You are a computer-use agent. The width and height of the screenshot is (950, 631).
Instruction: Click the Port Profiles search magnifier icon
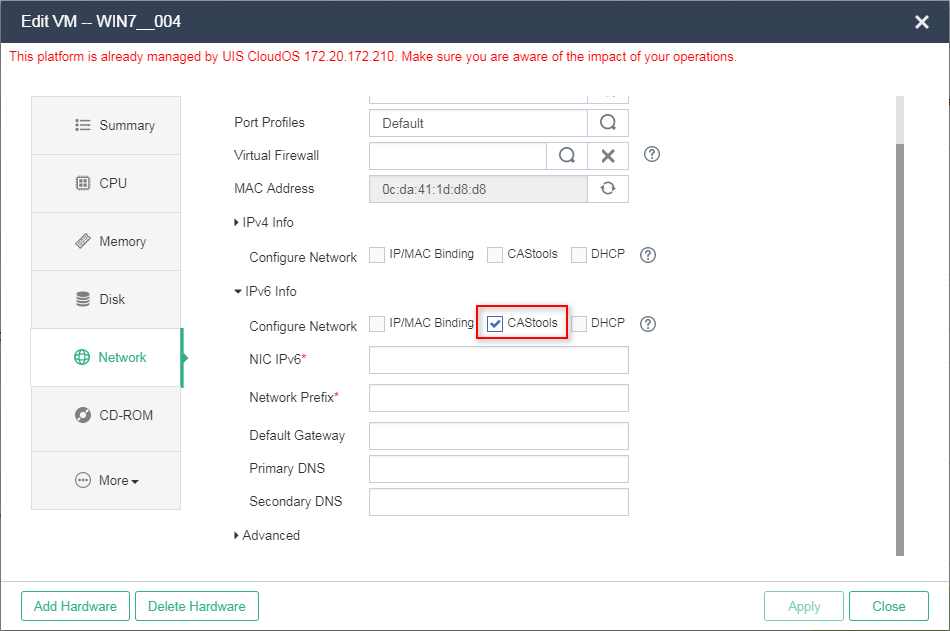pyautogui.click(x=608, y=123)
